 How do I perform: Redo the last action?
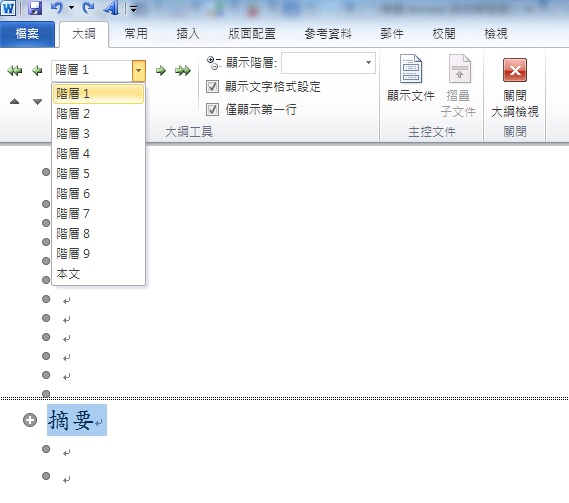tap(88, 8)
